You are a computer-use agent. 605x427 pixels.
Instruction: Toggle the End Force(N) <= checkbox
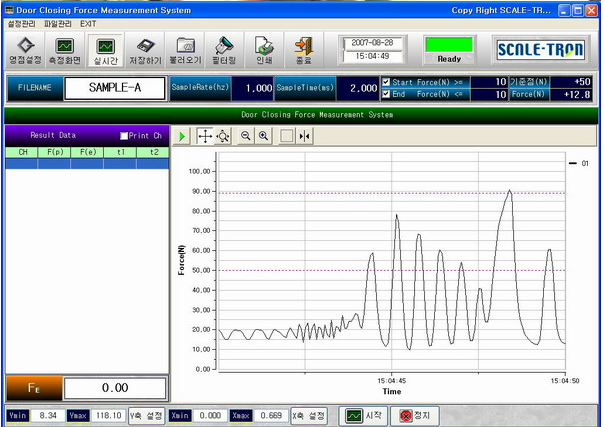(x=386, y=94)
